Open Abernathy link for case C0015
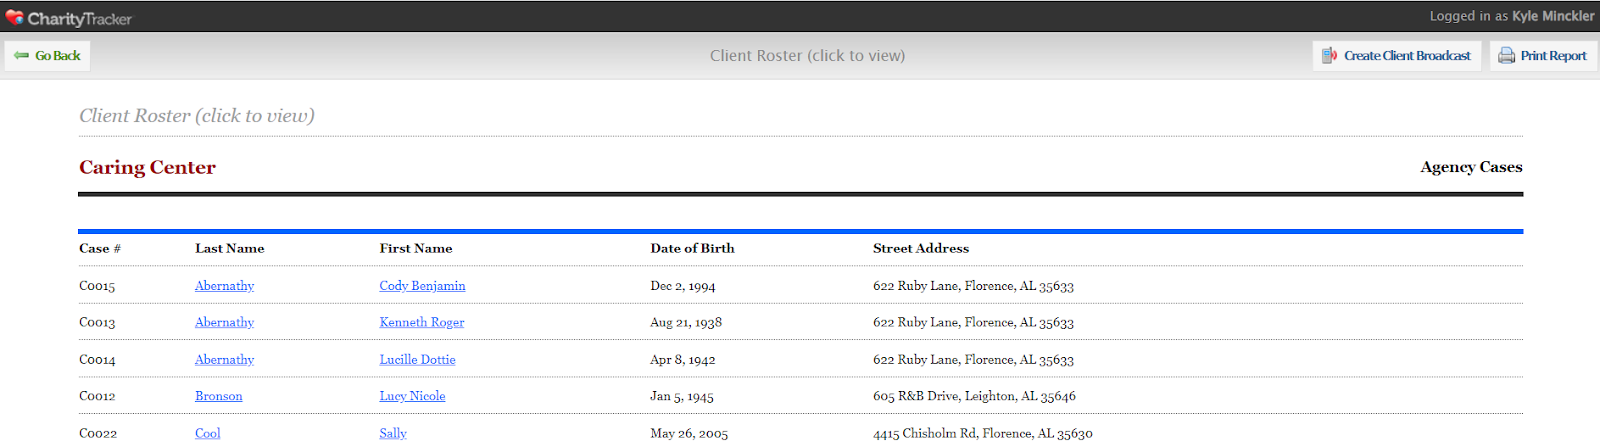Image resolution: width=1600 pixels, height=441 pixels. point(224,286)
